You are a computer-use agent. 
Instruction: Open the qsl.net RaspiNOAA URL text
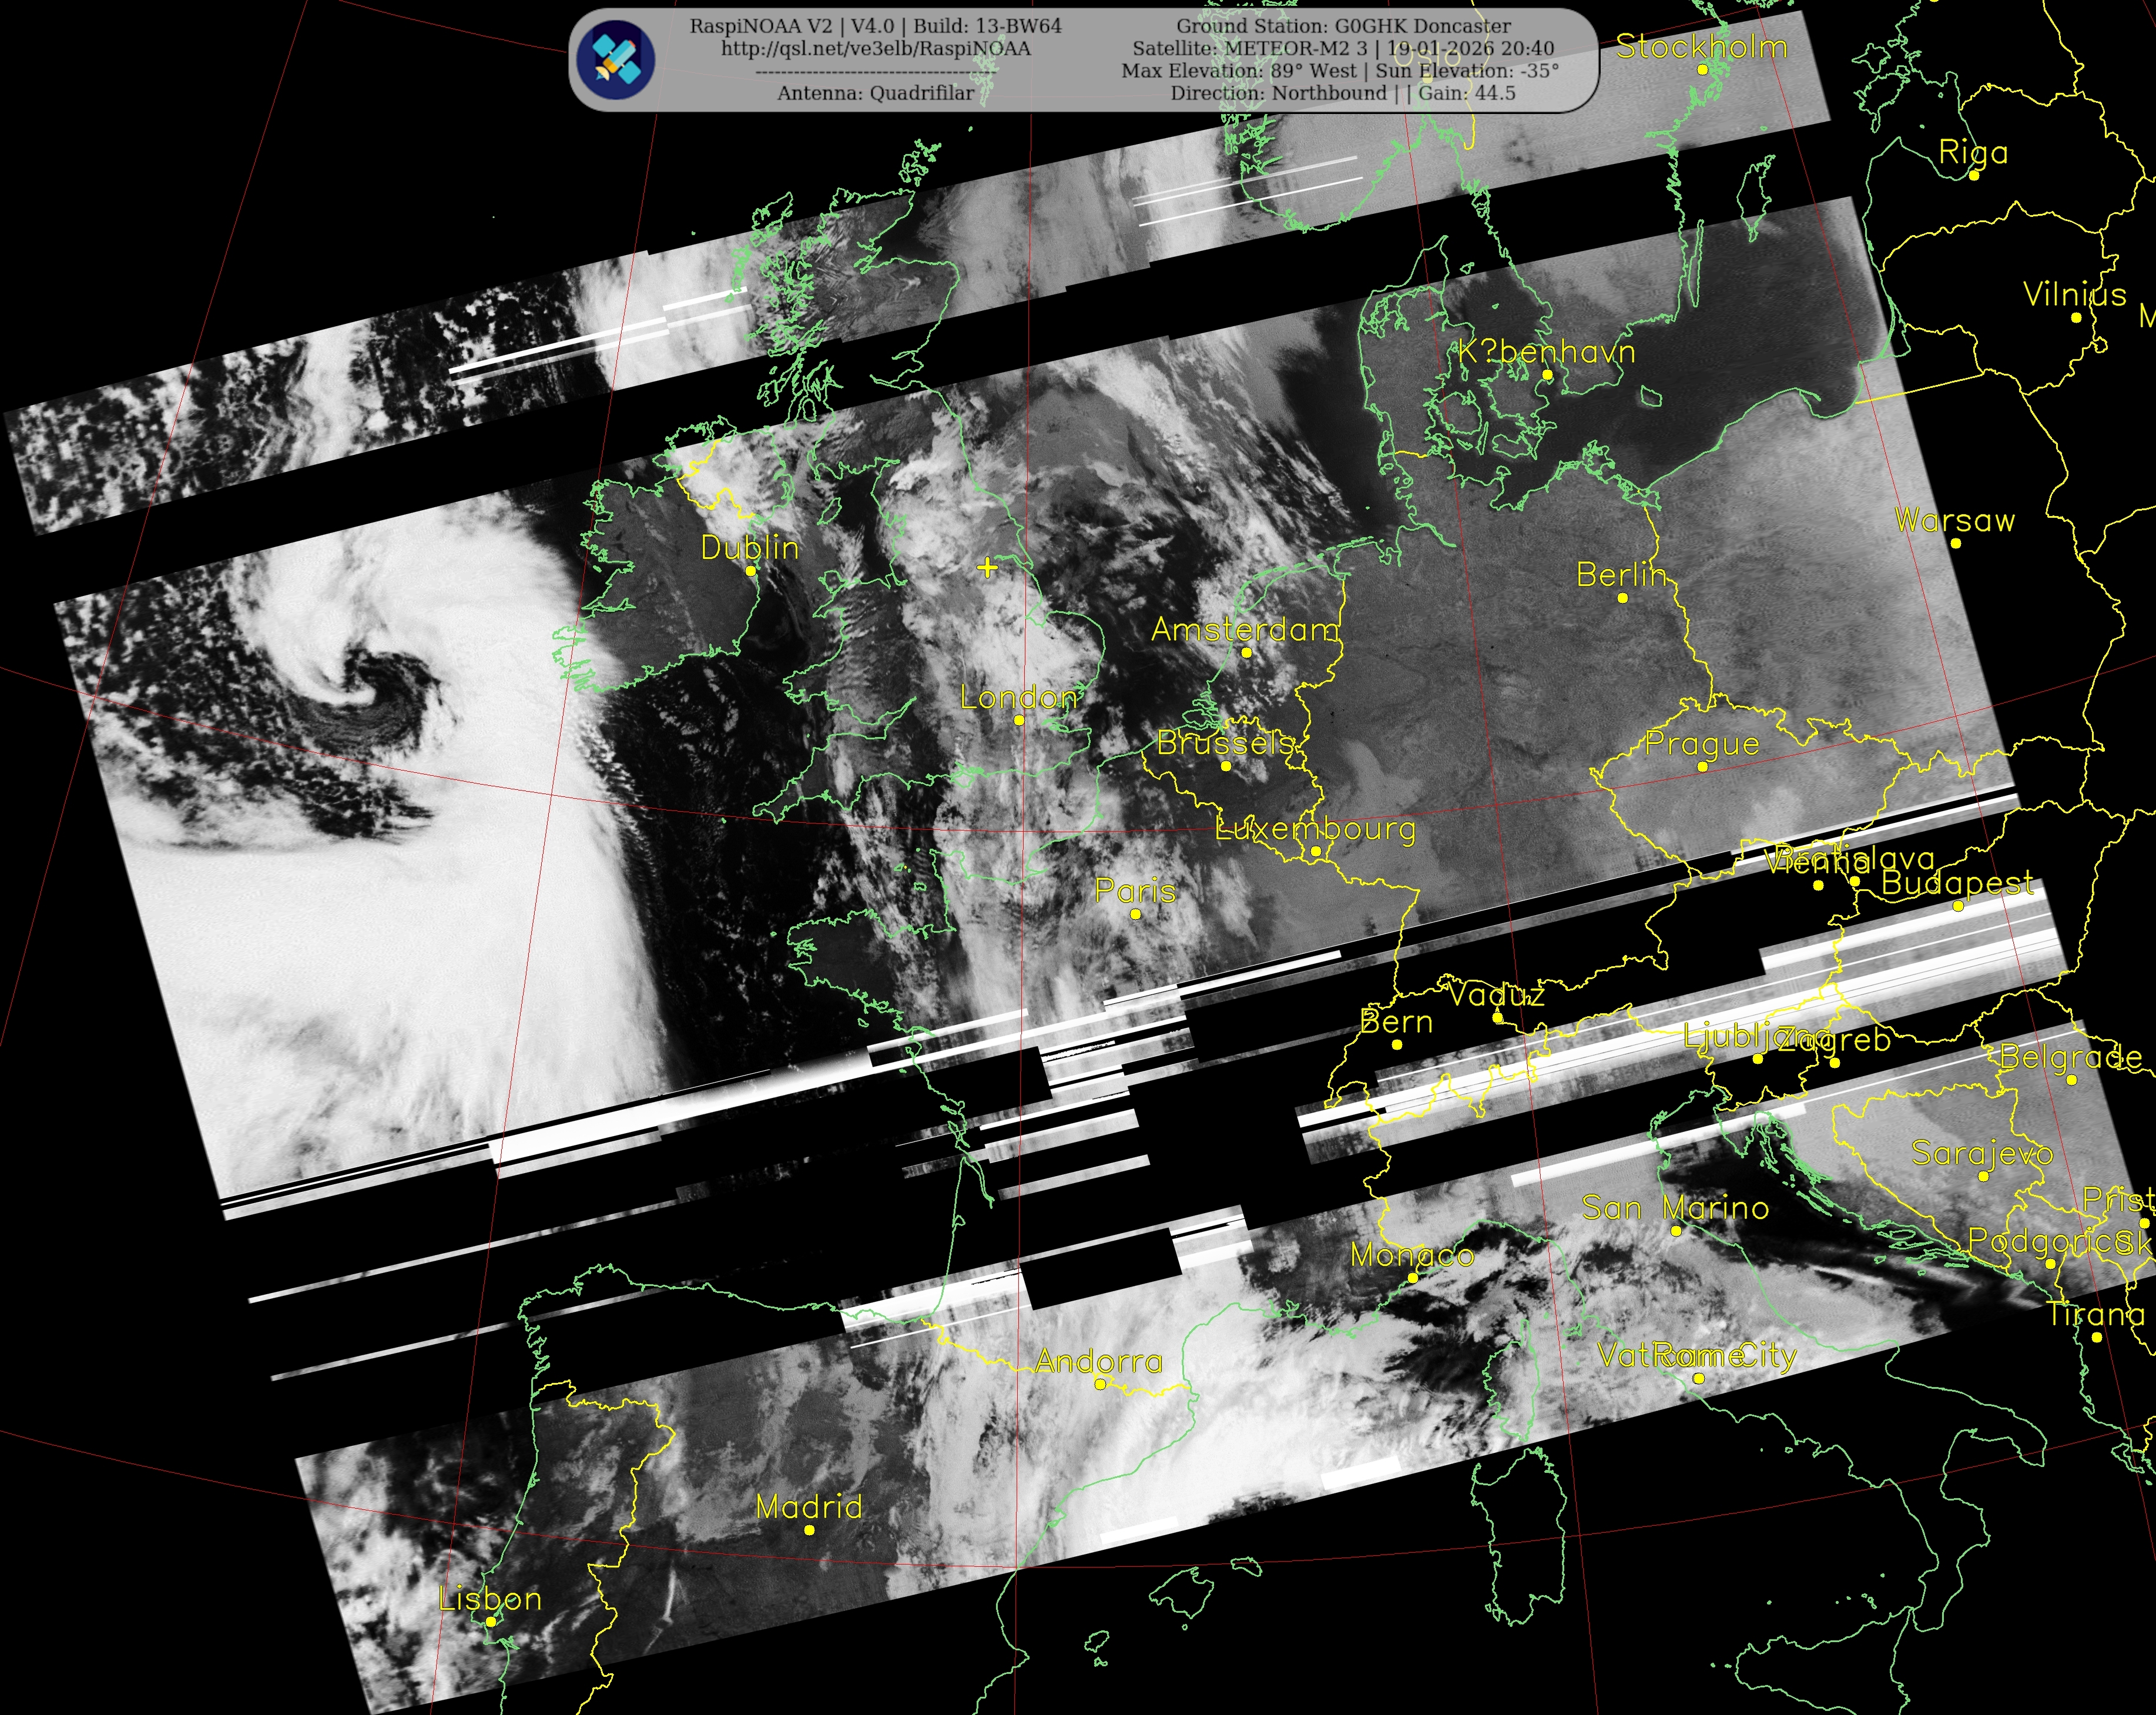click(x=875, y=49)
